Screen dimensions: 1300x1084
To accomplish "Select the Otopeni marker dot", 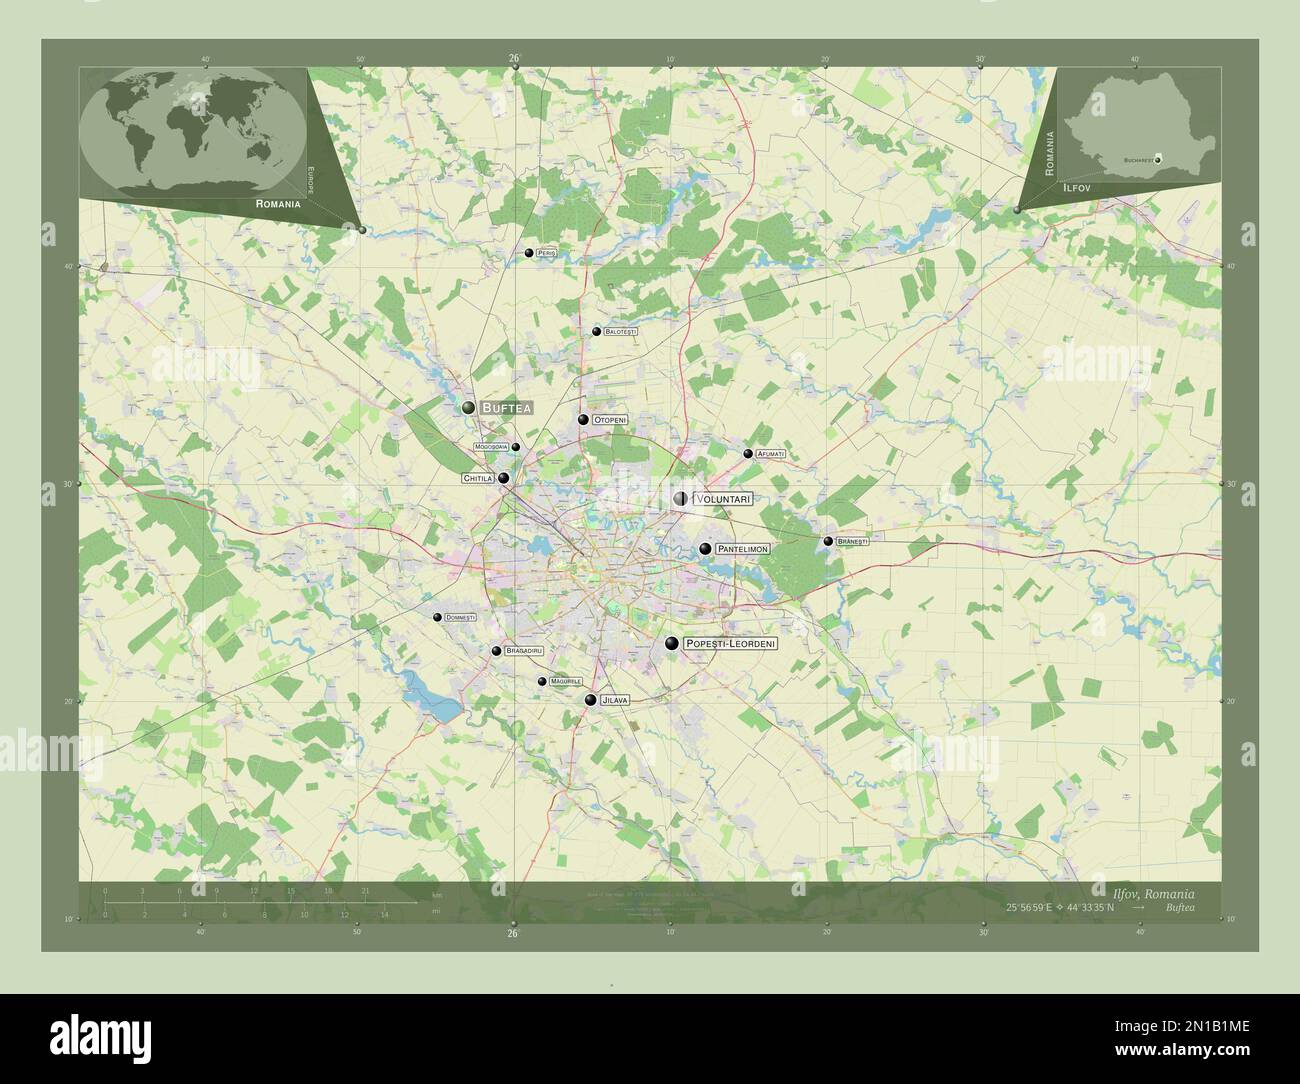I will pyautogui.click(x=583, y=420).
